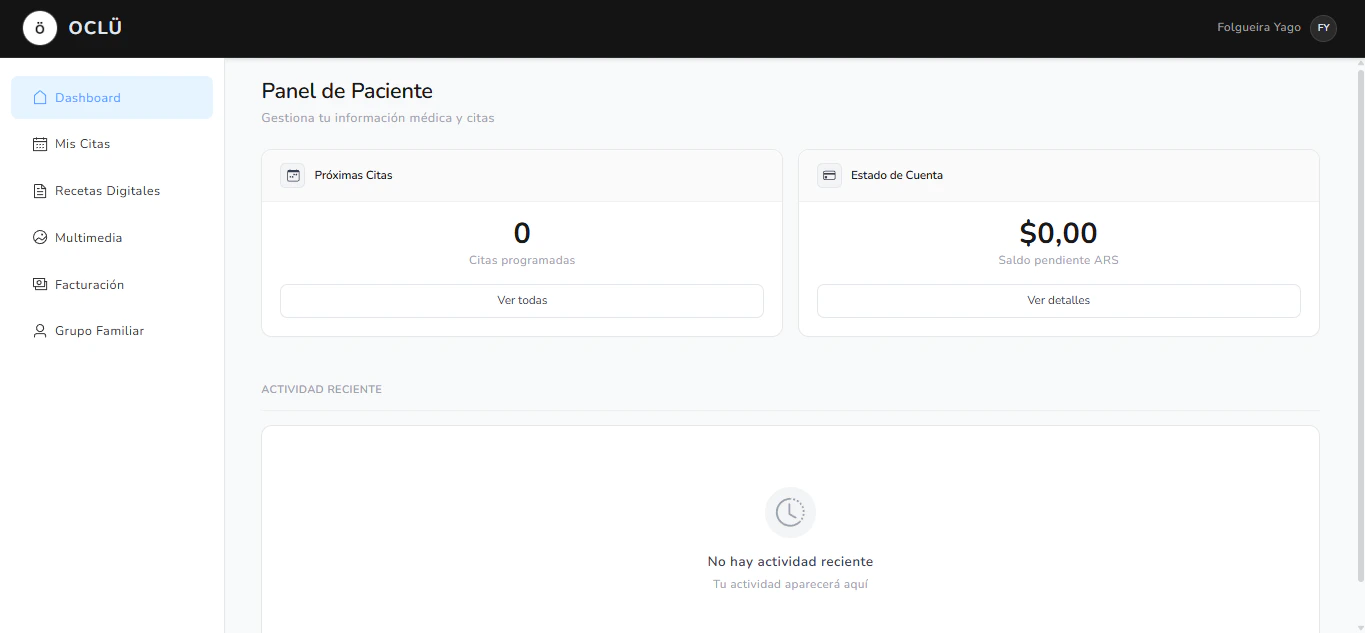The width and height of the screenshot is (1365, 633).
Task: Go to Mis Citas section
Action: 112,144
